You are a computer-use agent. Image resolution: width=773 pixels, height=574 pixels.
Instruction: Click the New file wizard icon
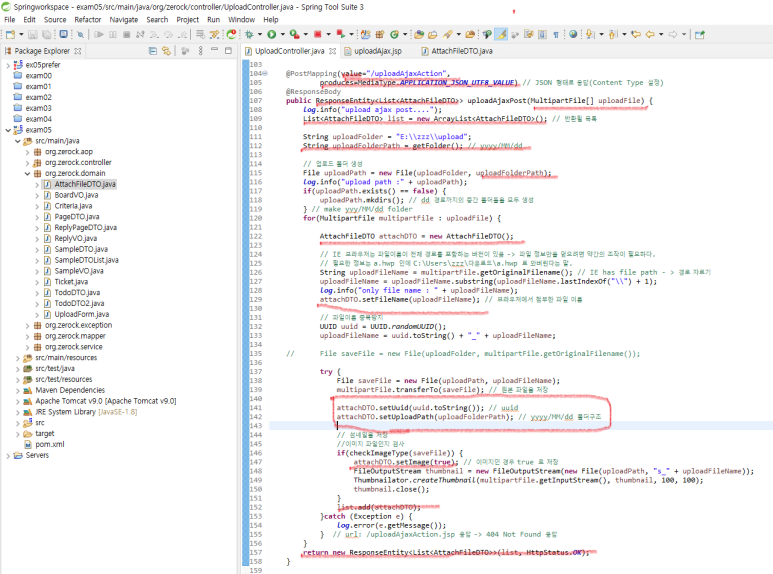pyautogui.click(x=10, y=35)
